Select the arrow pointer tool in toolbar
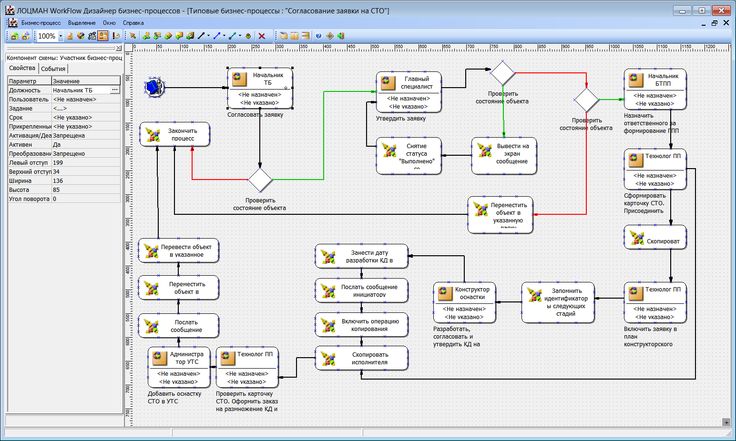This screenshot has height=441, width=736. pos(133,36)
